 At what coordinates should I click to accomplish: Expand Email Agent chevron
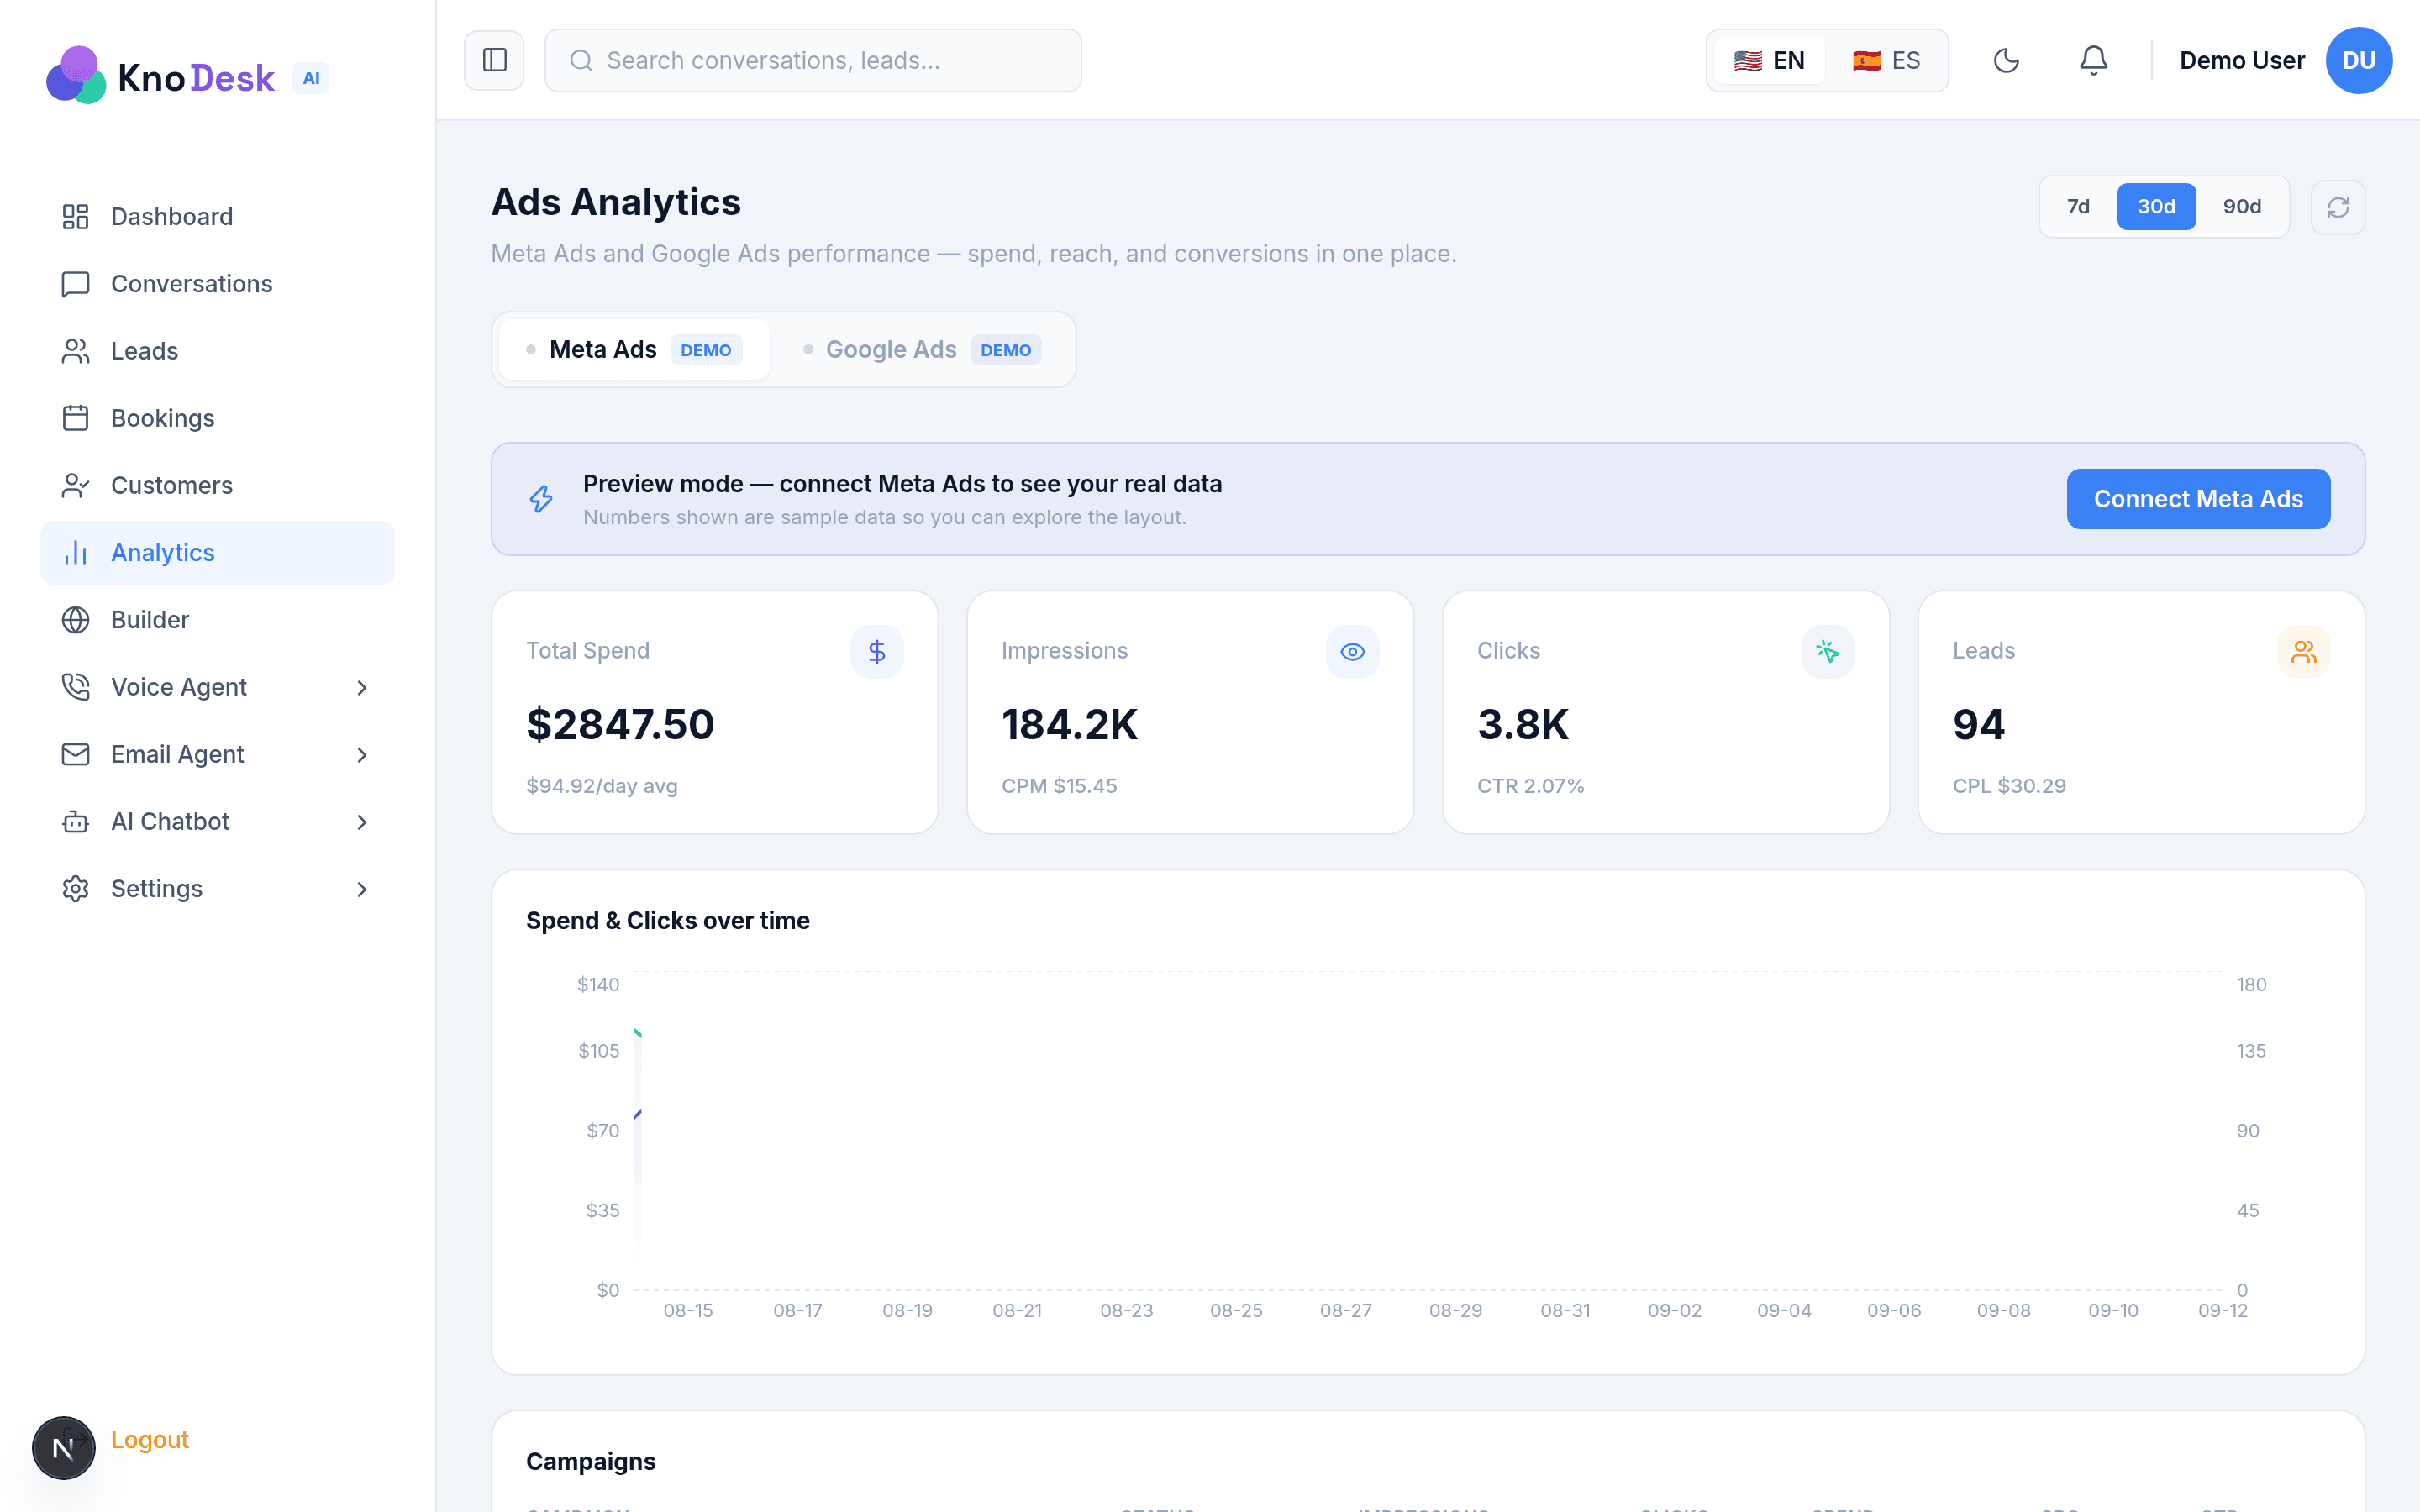coord(362,754)
